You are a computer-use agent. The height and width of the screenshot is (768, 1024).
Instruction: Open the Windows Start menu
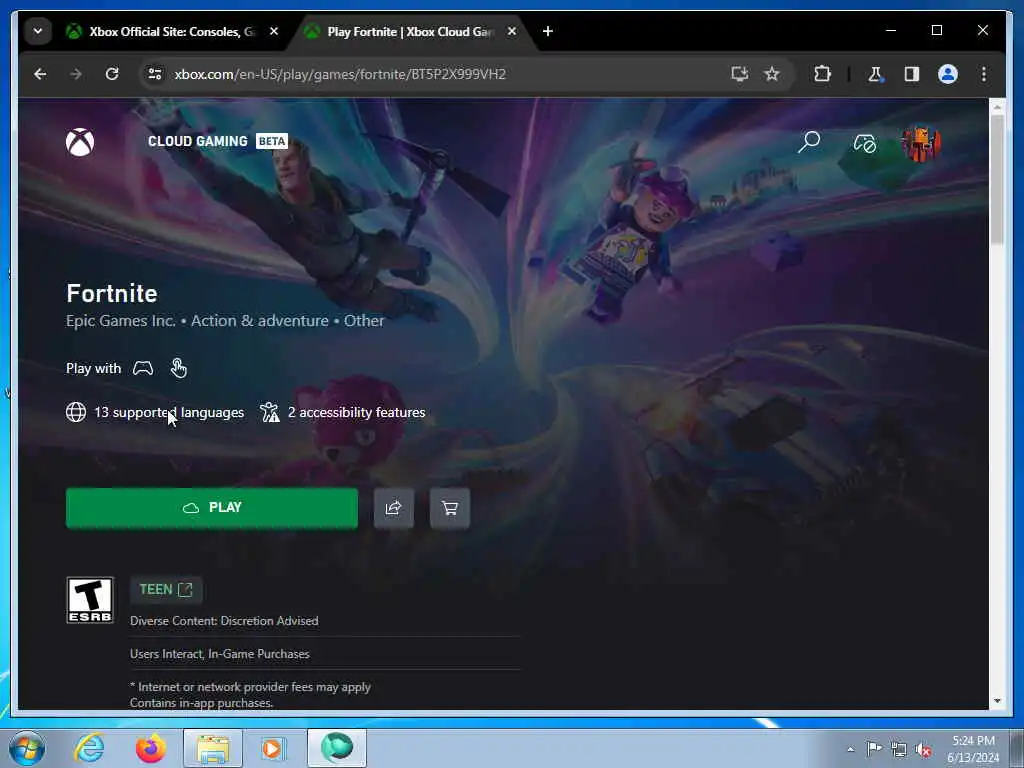point(27,748)
